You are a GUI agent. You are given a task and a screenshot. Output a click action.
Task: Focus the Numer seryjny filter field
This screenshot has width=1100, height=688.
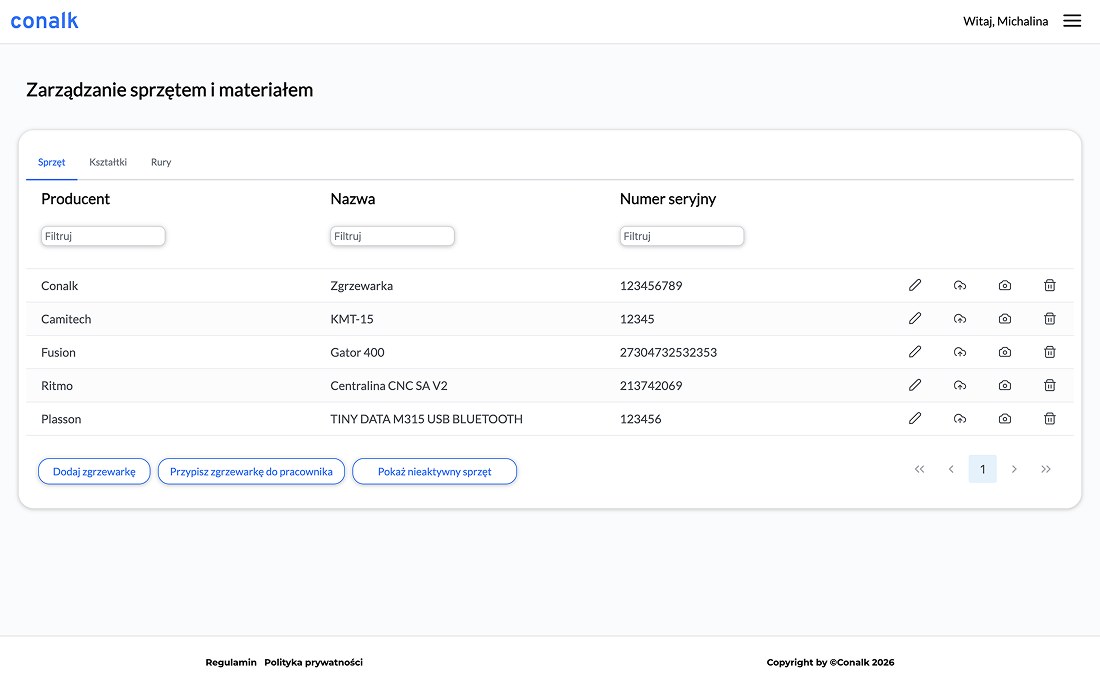pos(682,236)
